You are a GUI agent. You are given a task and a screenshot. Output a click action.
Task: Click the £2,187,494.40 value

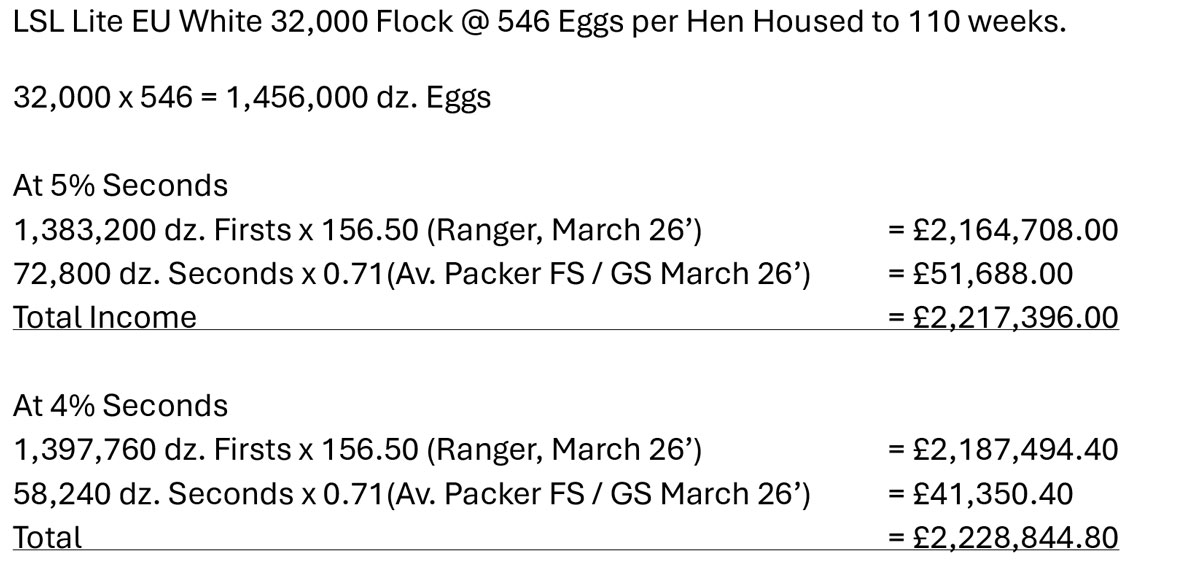(x=1002, y=450)
